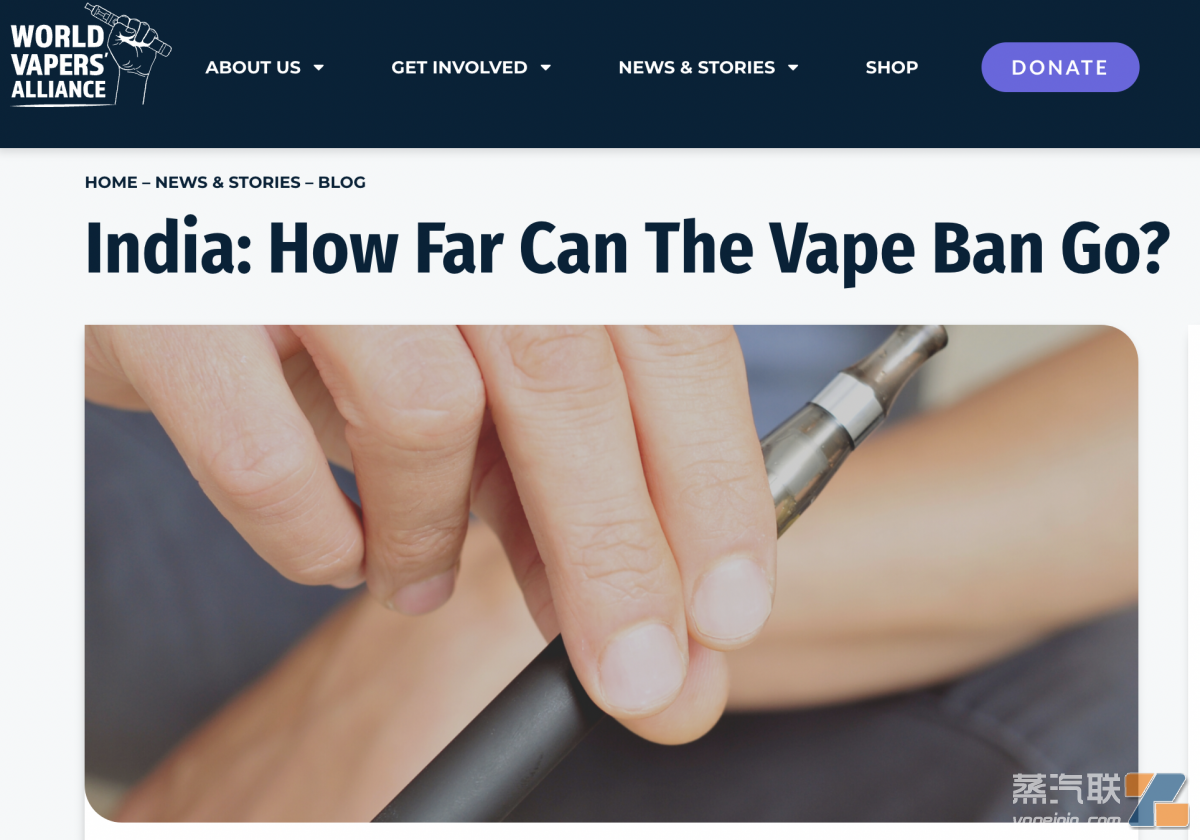Click the orange and blue watermark icon
The height and width of the screenshot is (840, 1200).
coord(1157,799)
